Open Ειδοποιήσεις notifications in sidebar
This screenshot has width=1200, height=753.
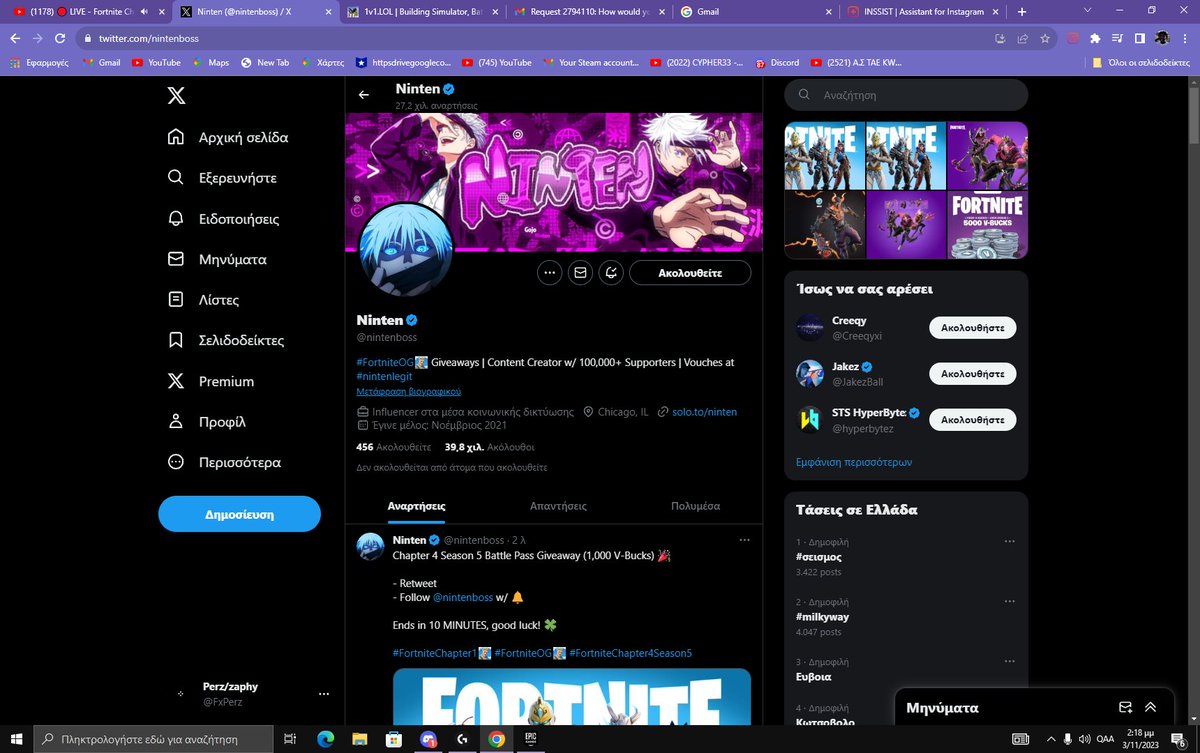(224, 218)
